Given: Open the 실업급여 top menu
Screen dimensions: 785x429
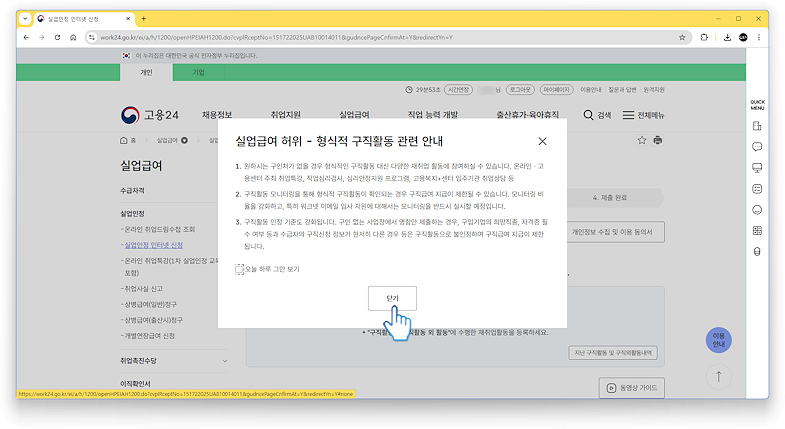Looking at the screenshot, I should [x=354, y=115].
